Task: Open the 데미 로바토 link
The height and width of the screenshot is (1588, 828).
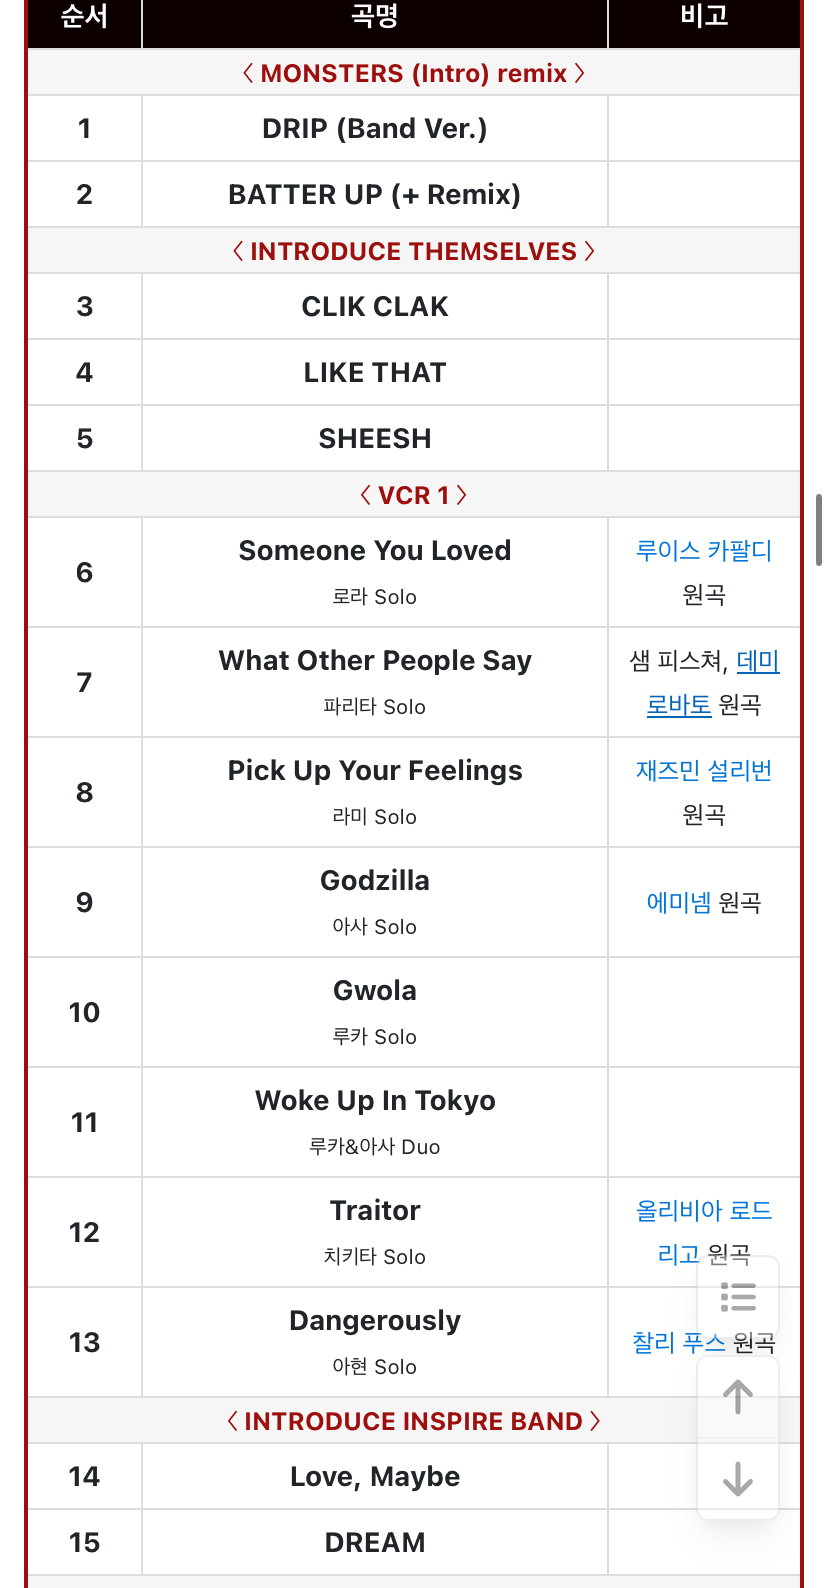Action: pyautogui.click(x=713, y=683)
